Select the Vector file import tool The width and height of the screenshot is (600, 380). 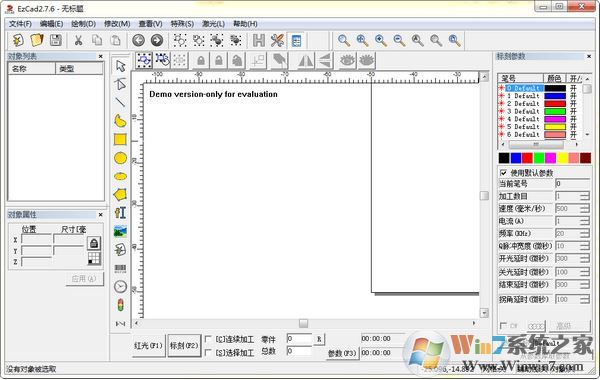pos(120,250)
